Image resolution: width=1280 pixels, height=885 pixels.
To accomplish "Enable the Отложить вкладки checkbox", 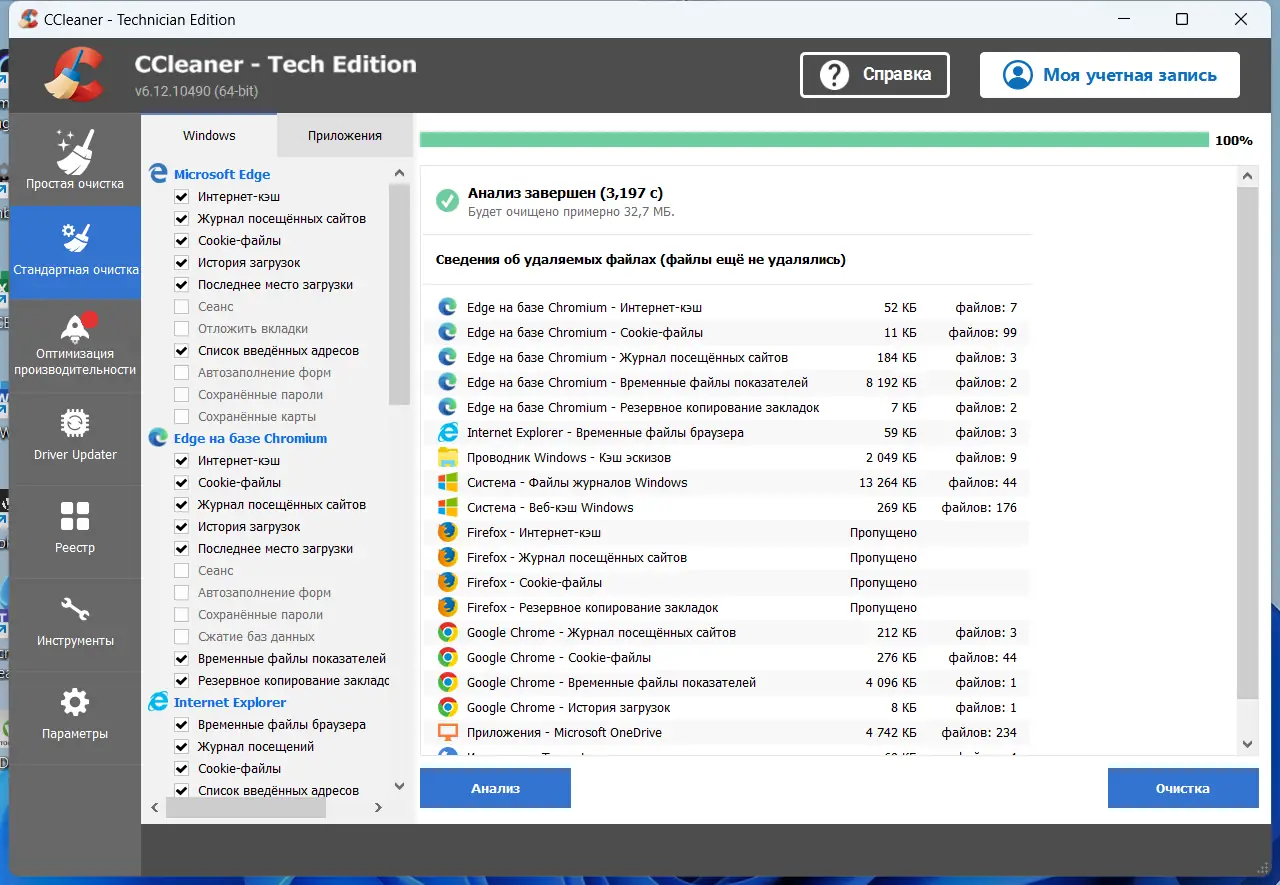I will click(181, 329).
